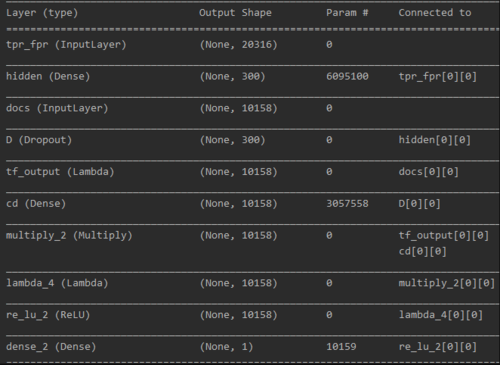Click the dense_2 (Dense) layer name
The height and width of the screenshot is (365, 500).
coord(51,347)
